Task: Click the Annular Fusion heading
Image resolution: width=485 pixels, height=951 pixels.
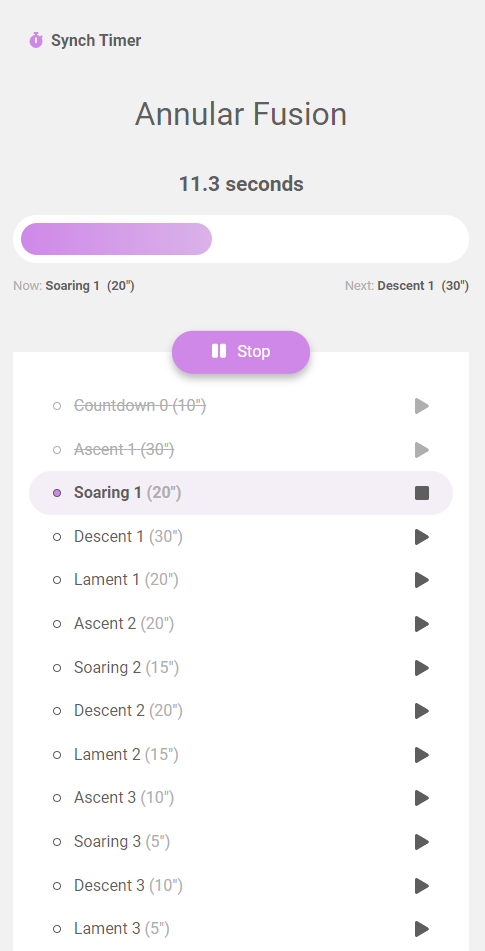Action: [x=241, y=114]
